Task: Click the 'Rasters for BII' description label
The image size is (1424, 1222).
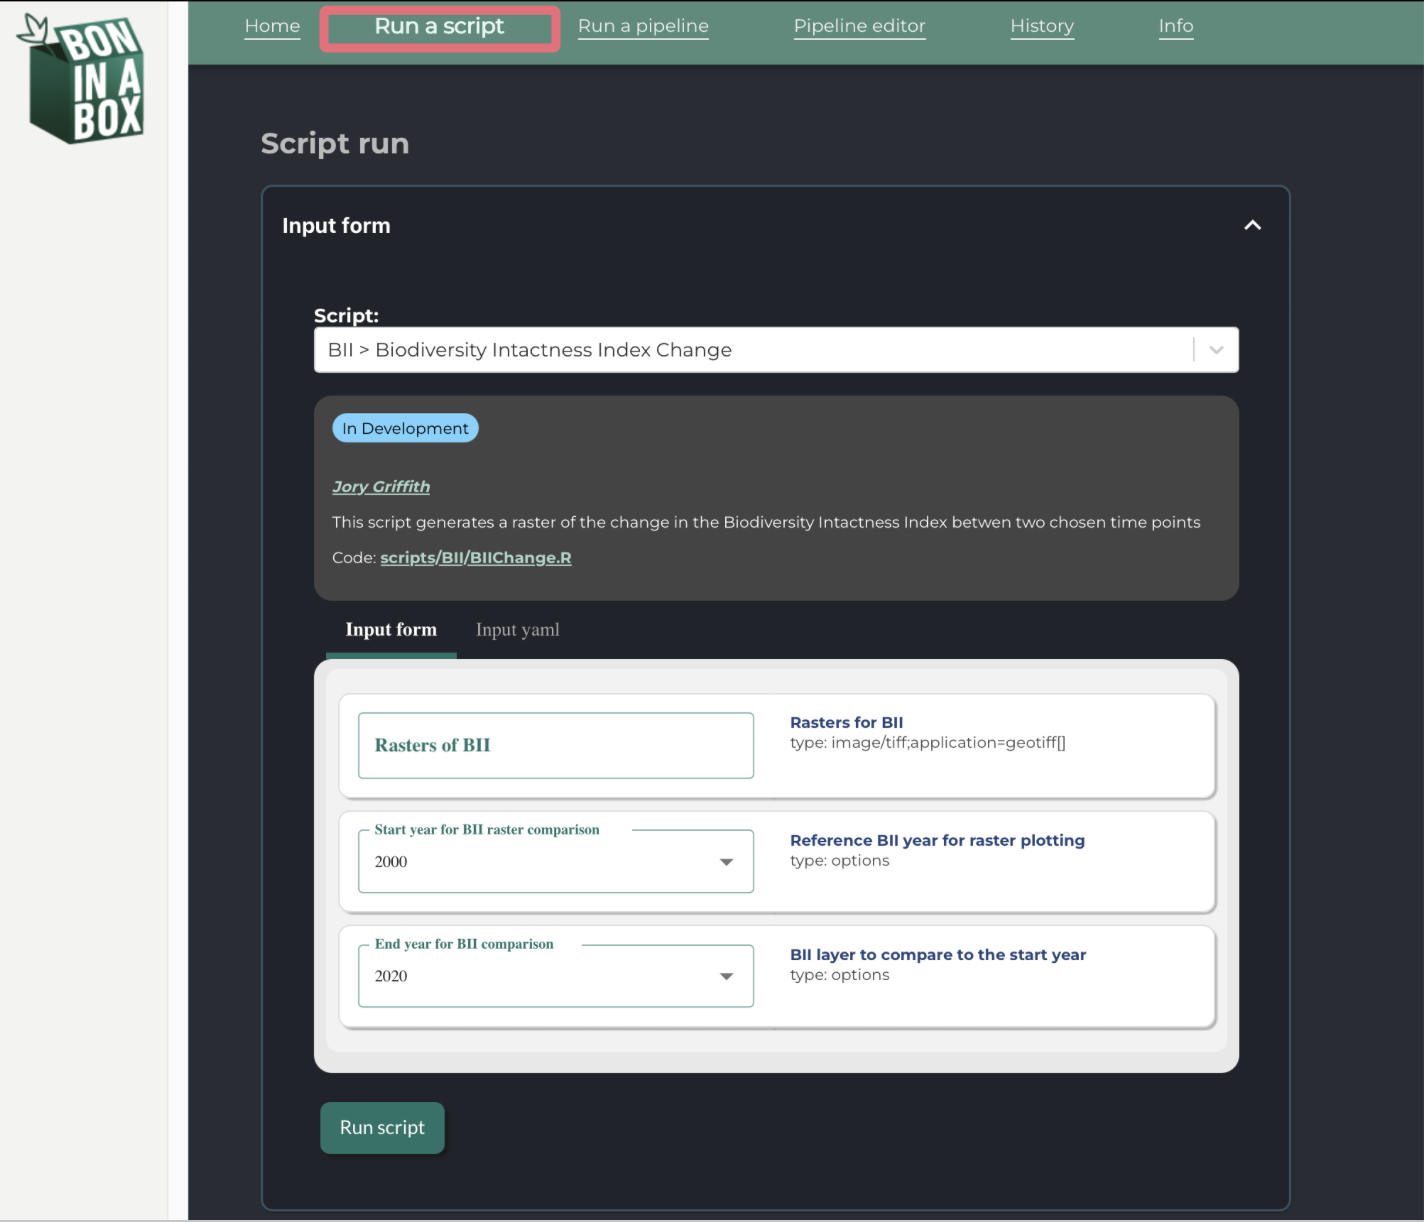Action: (x=846, y=722)
